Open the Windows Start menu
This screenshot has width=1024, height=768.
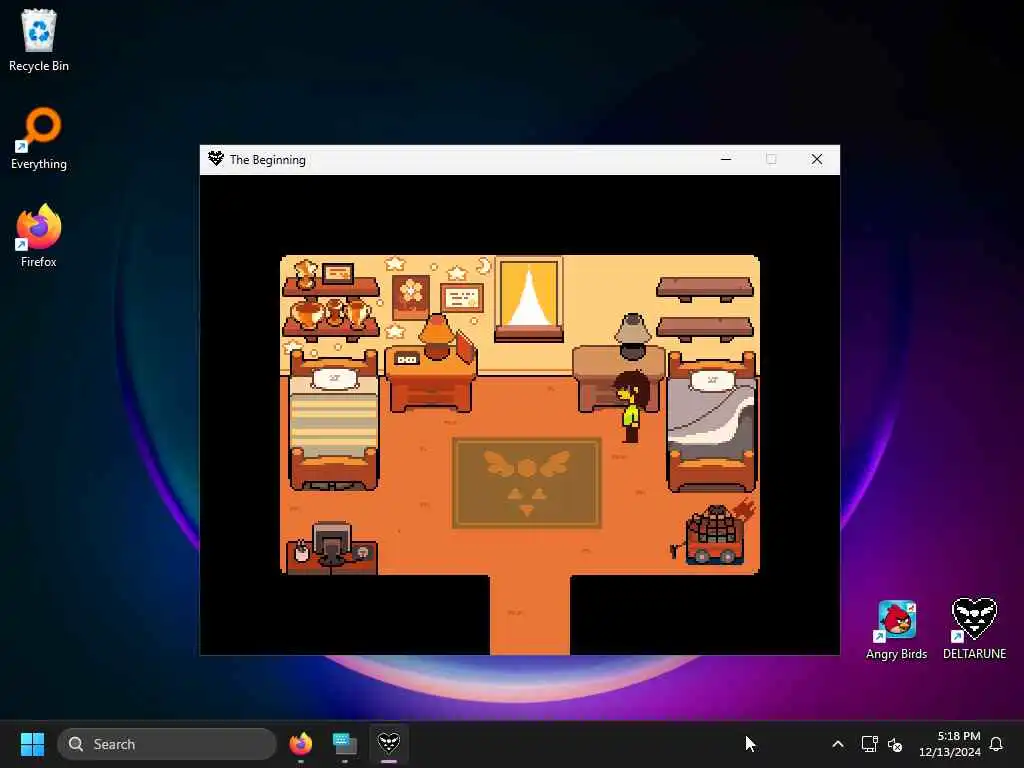point(32,744)
